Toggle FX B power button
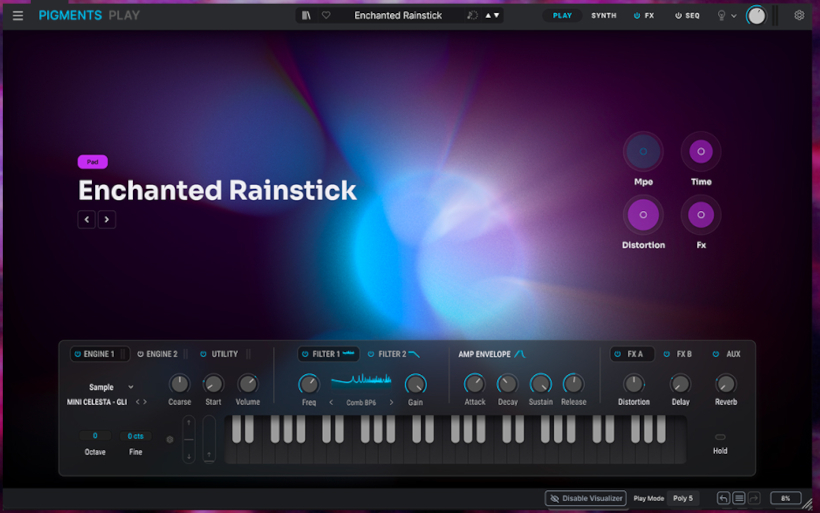The height and width of the screenshot is (513, 820). tap(666, 354)
